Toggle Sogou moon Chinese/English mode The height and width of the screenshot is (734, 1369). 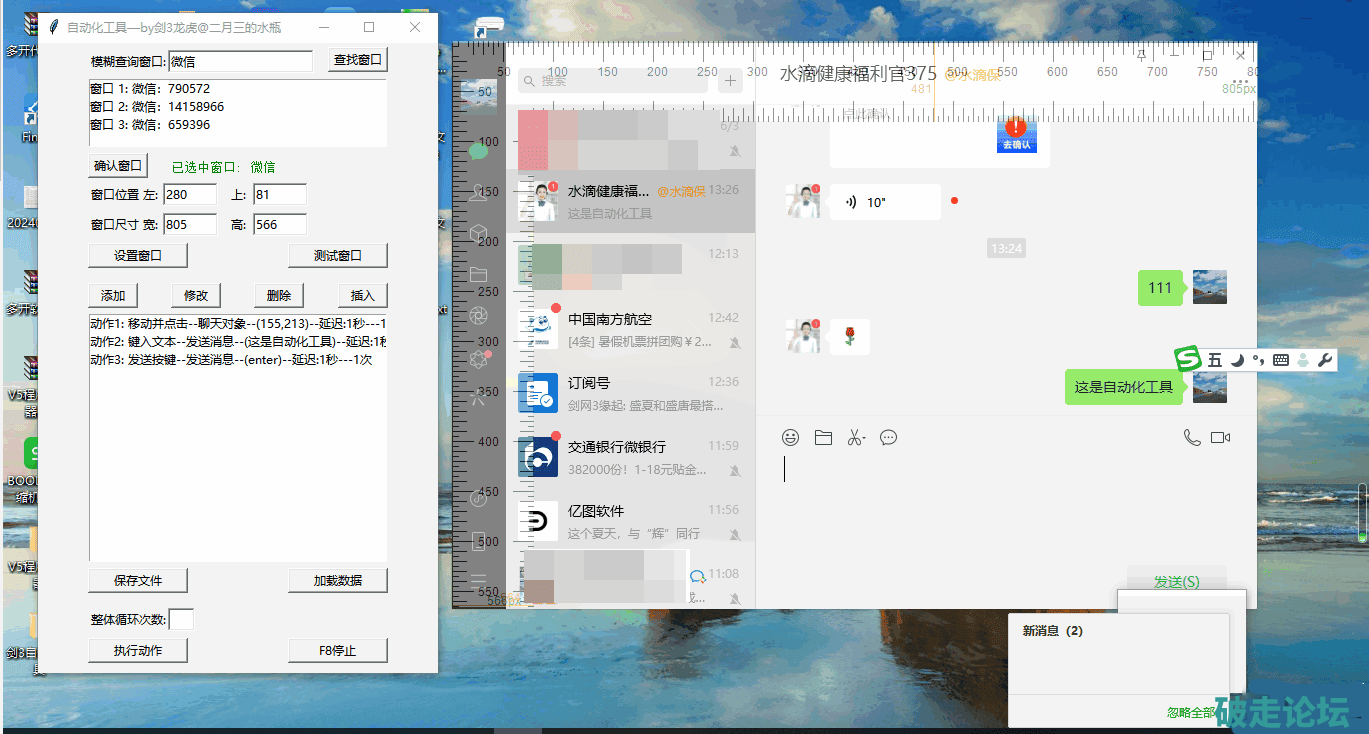1237,360
